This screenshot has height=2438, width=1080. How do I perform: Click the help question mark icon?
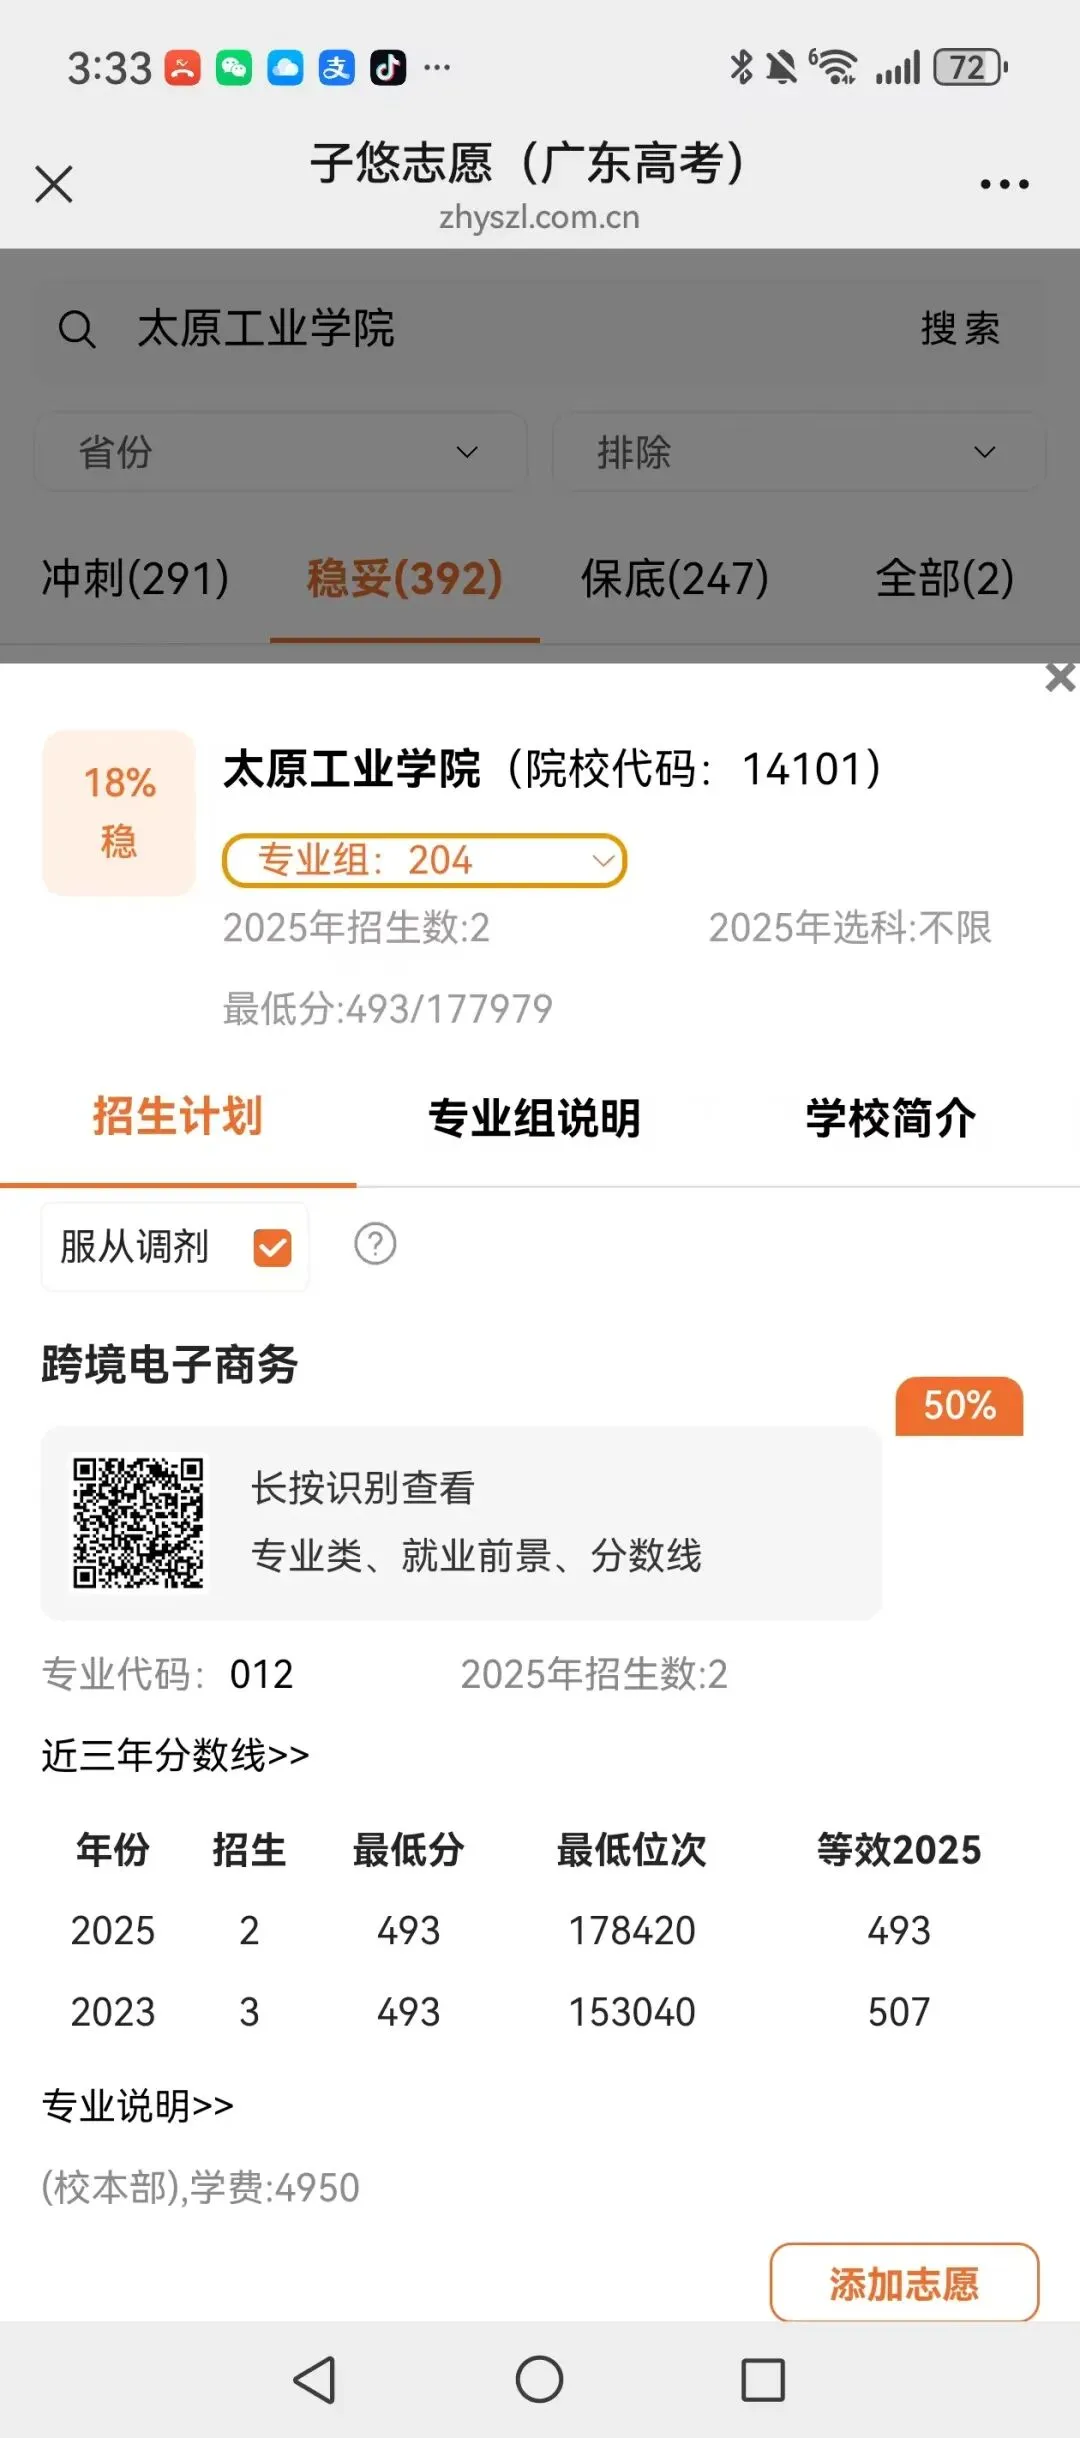click(x=375, y=1244)
